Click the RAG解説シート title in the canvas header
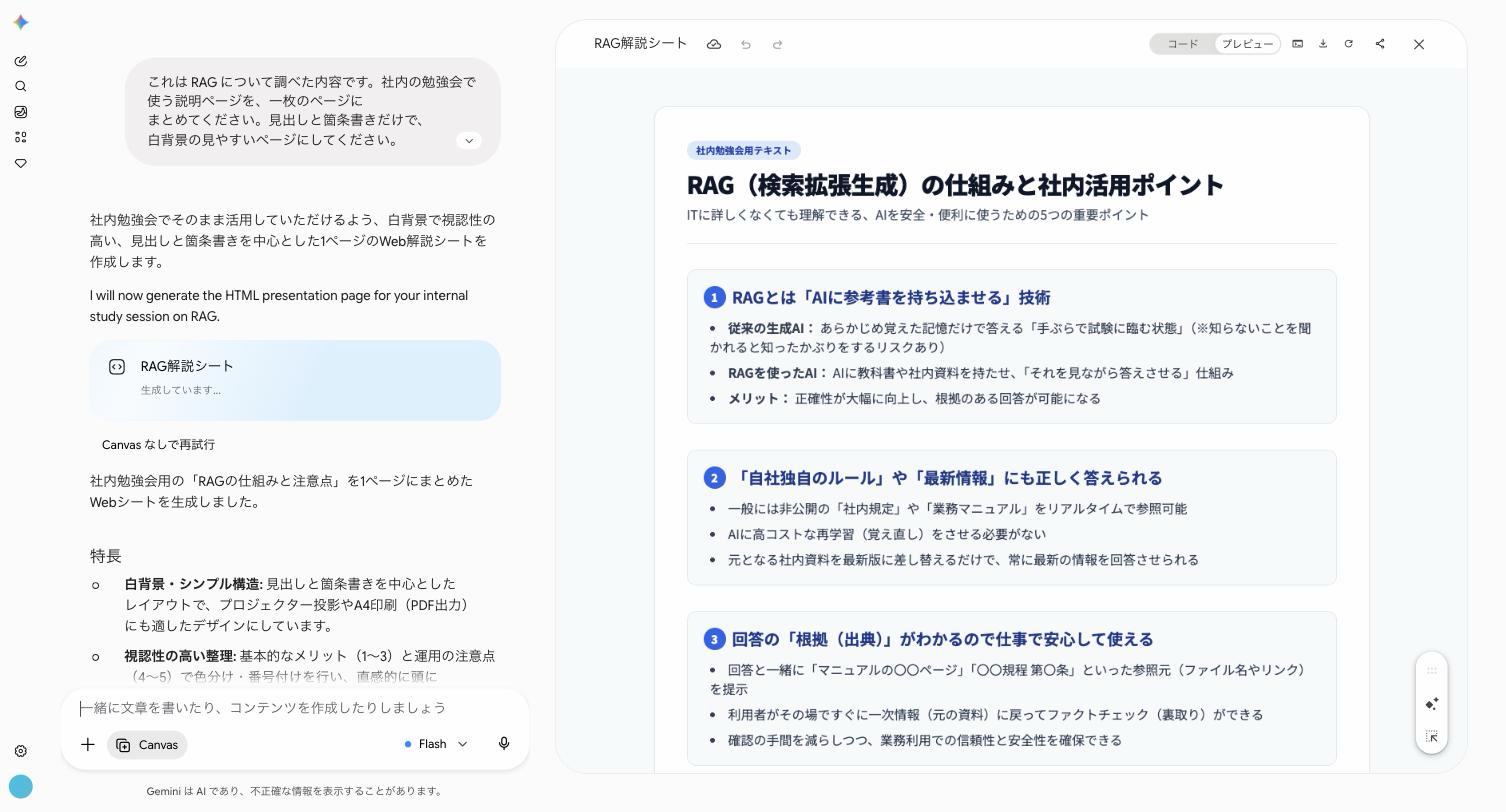1506x812 pixels. (640, 44)
